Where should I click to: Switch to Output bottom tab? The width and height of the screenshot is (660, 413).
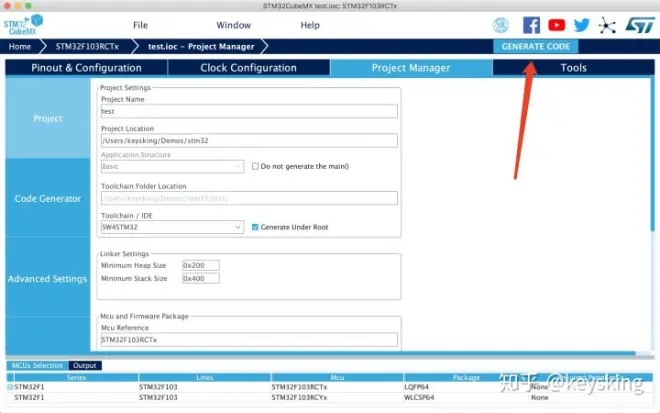[x=85, y=365]
